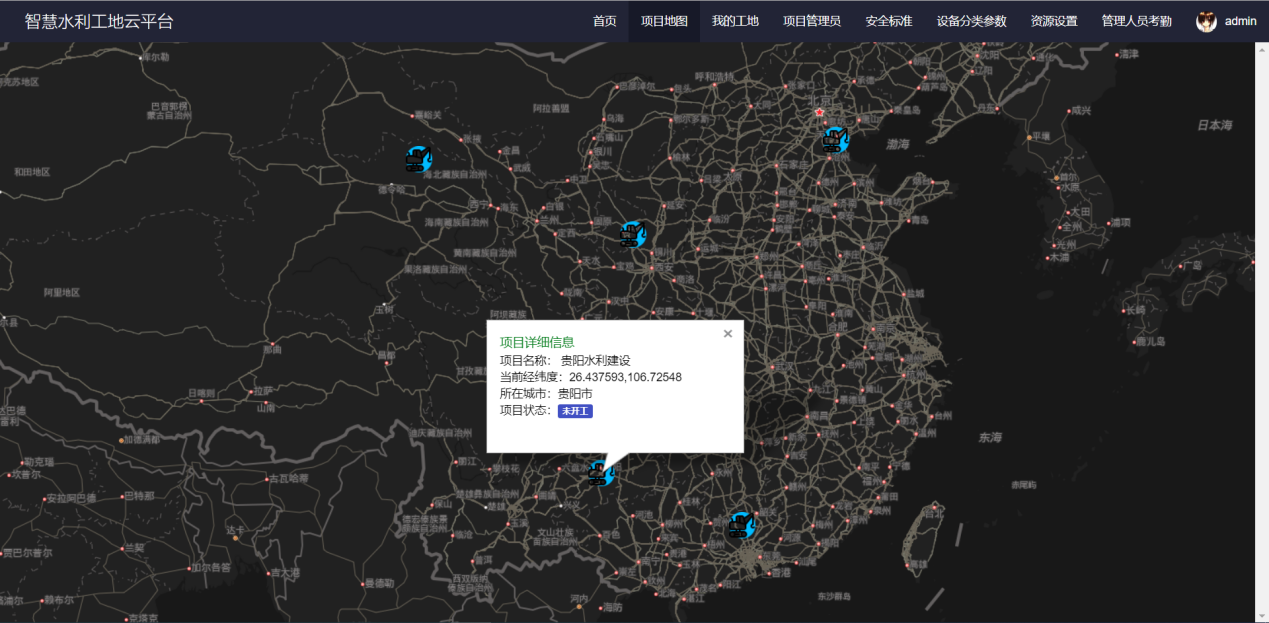Open the Guiyang excavator marker below popup
This screenshot has height=623, width=1269.
point(601,473)
